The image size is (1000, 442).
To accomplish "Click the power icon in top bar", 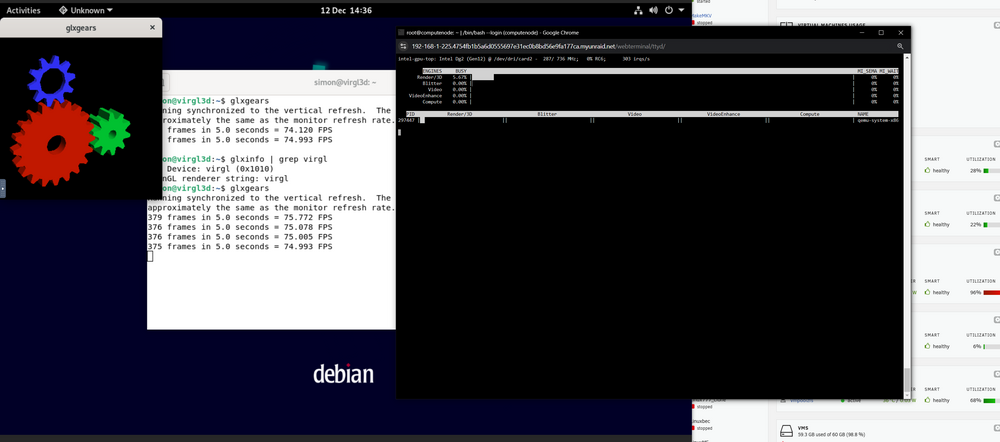I will [x=669, y=10].
